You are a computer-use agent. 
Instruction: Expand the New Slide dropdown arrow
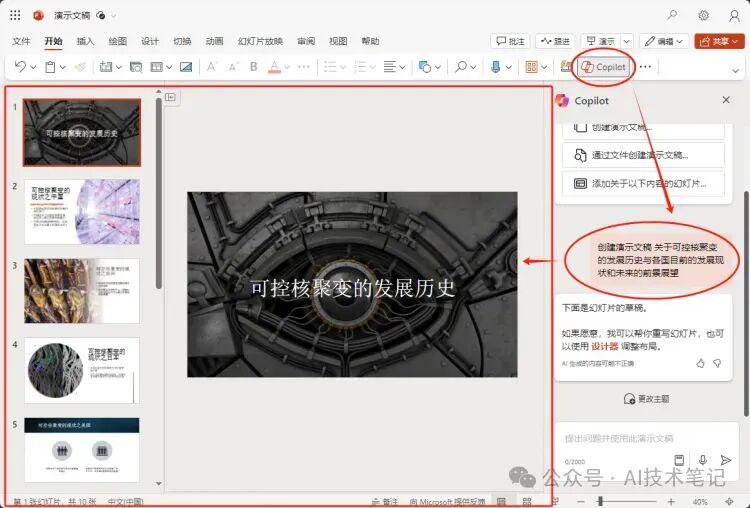(119, 67)
